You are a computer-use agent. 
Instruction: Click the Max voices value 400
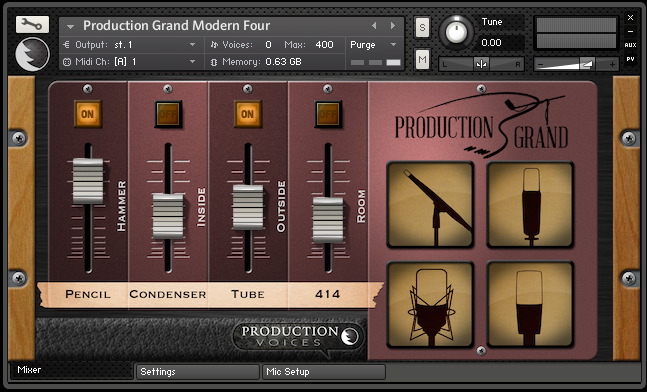pyautogui.click(x=324, y=45)
